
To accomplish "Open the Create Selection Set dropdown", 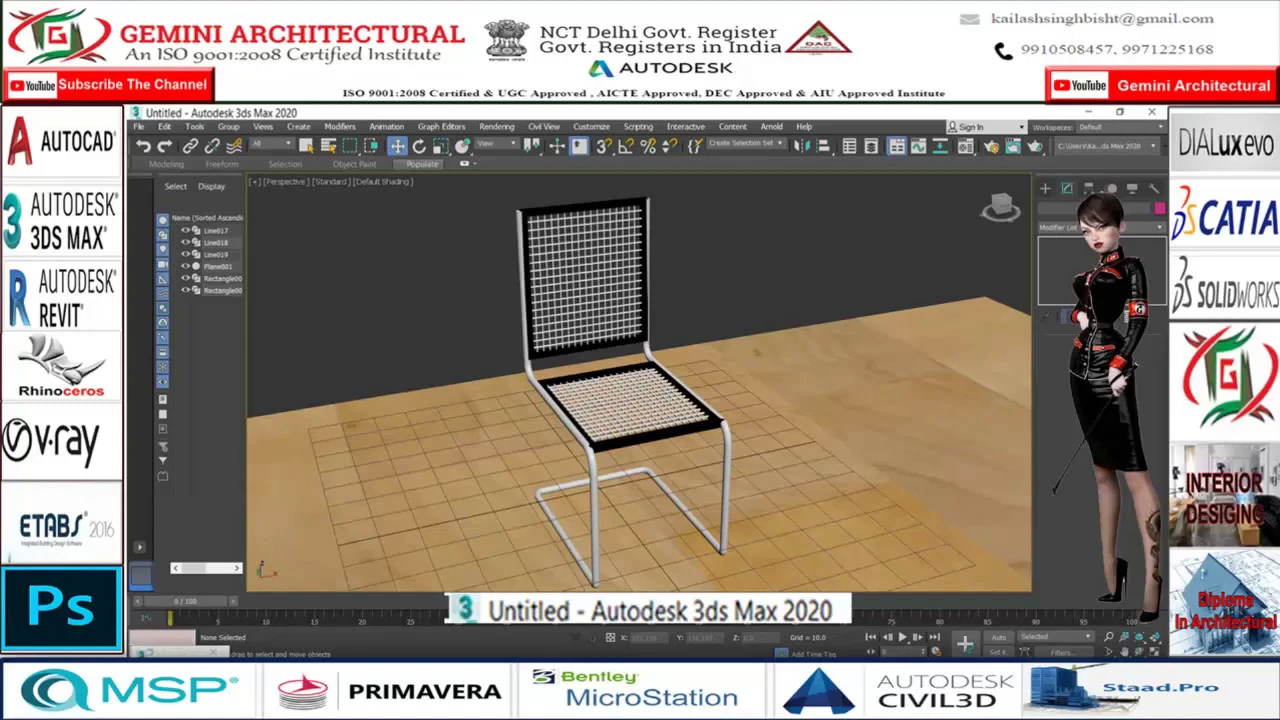I will coord(746,144).
